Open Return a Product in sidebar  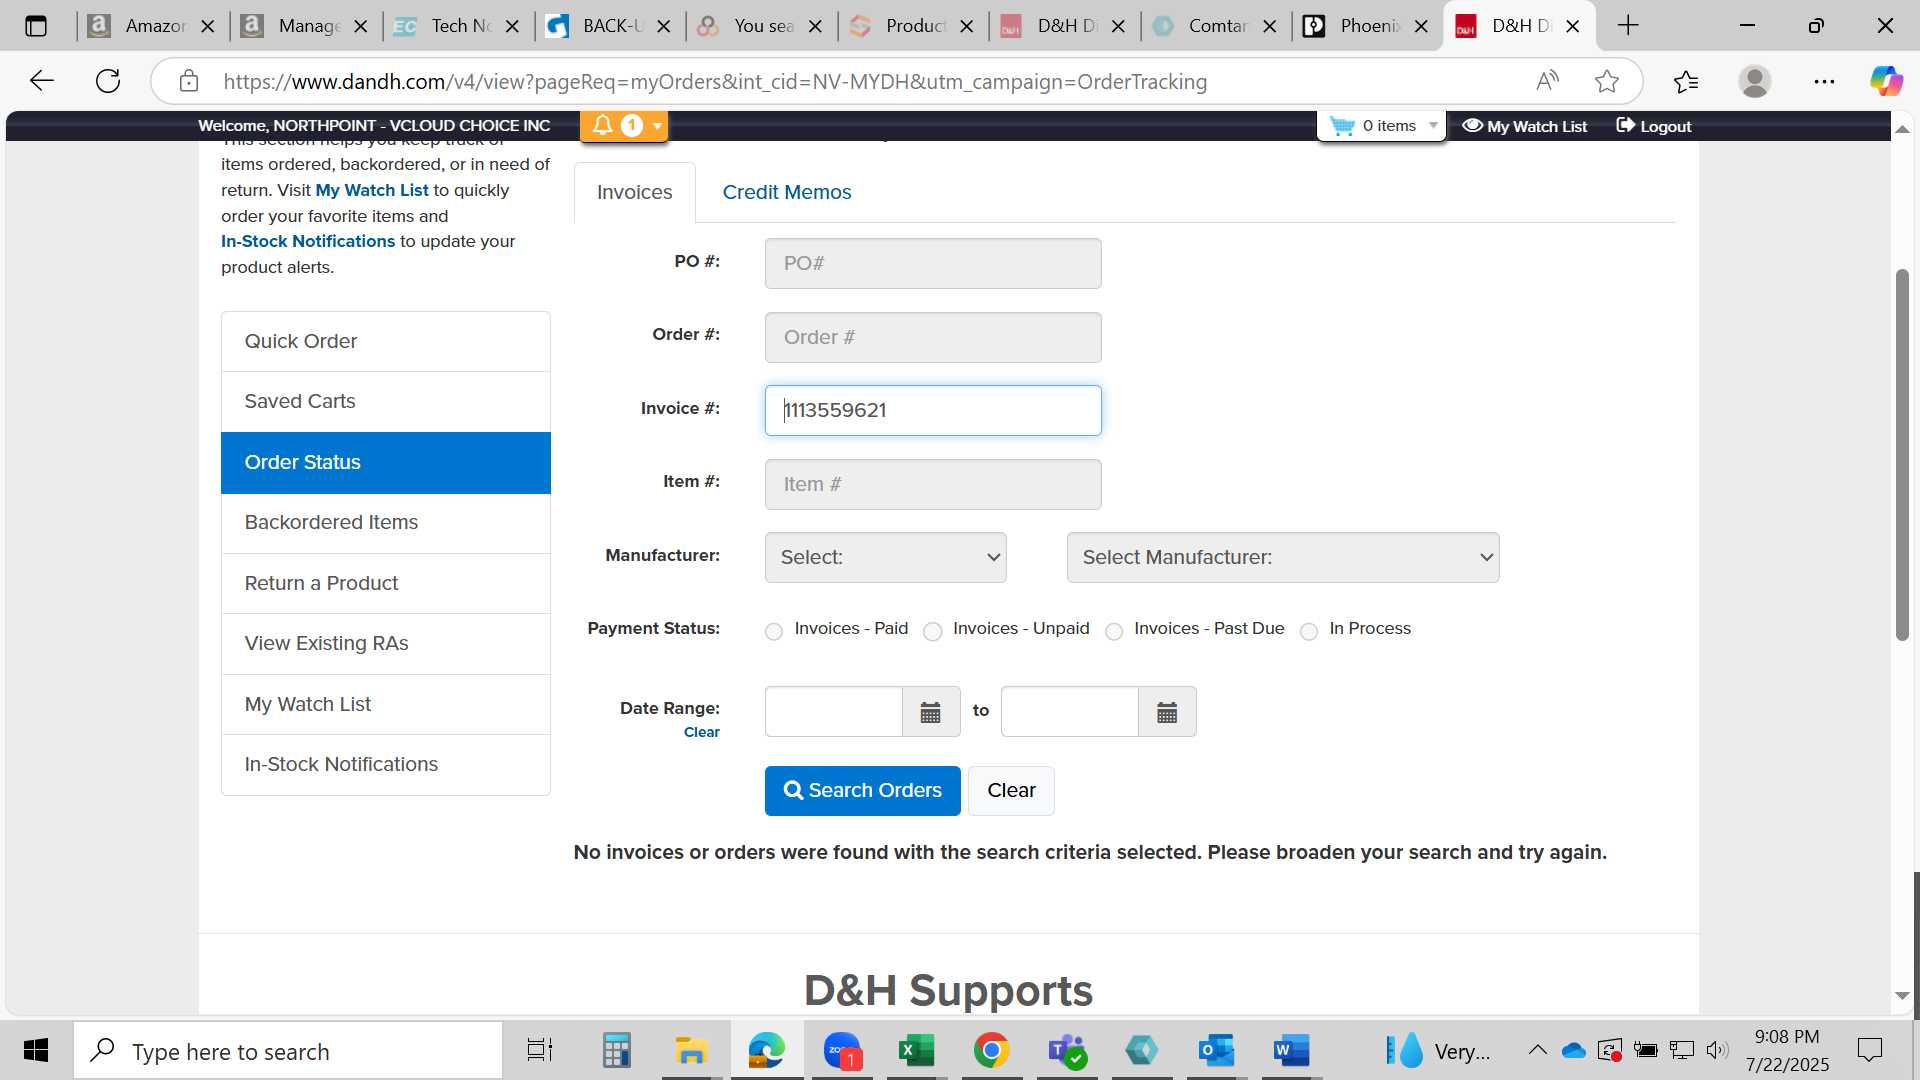(385, 583)
